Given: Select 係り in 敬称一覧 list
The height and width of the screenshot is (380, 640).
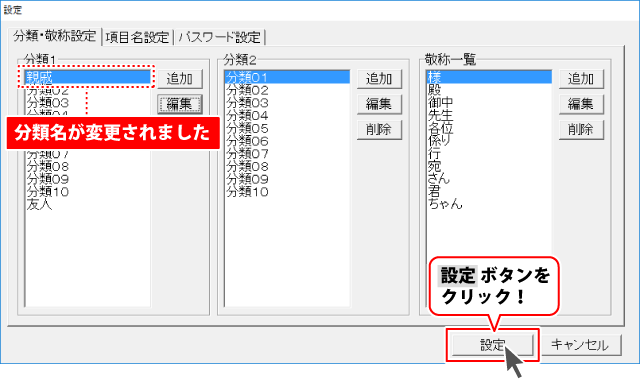Looking at the screenshot, I should (x=489, y=141).
